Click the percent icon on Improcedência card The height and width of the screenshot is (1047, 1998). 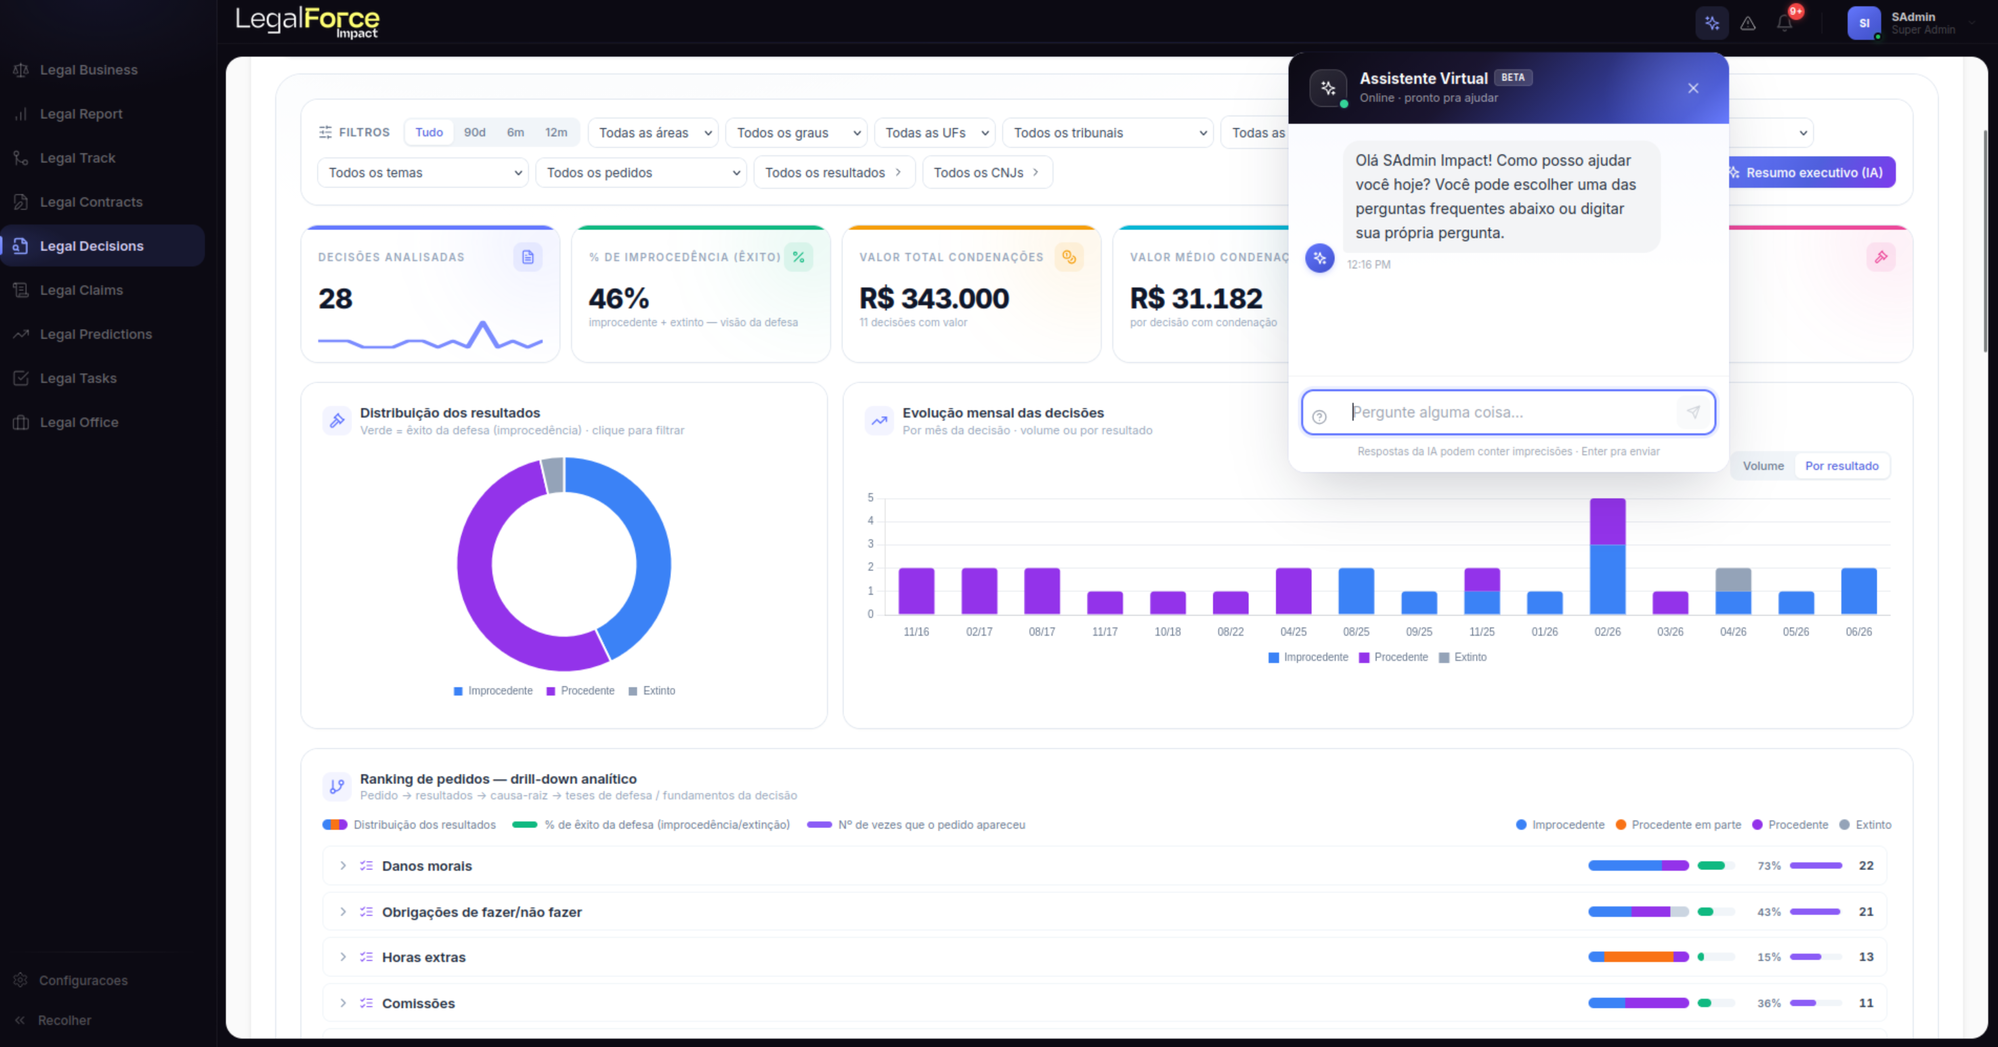pyautogui.click(x=799, y=257)
